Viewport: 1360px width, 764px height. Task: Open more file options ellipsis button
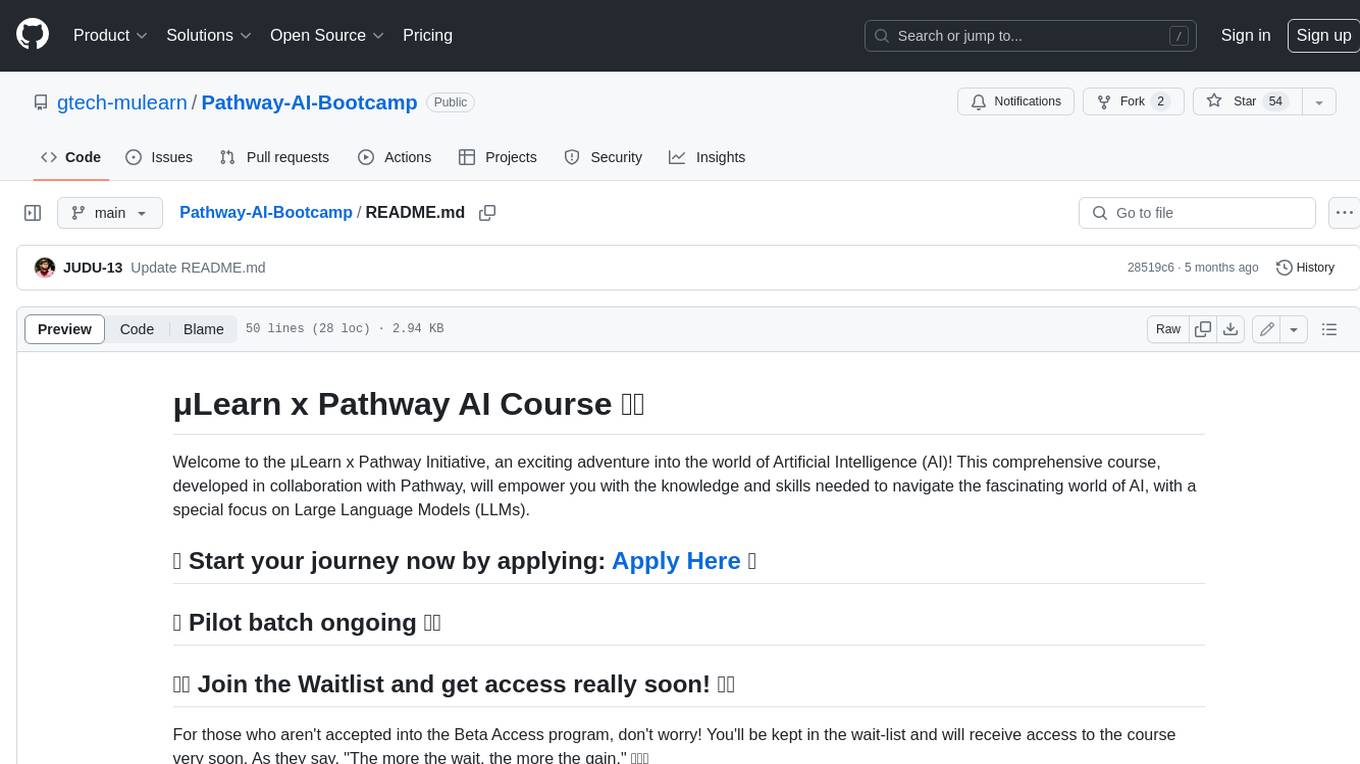tap(1344, 213)
